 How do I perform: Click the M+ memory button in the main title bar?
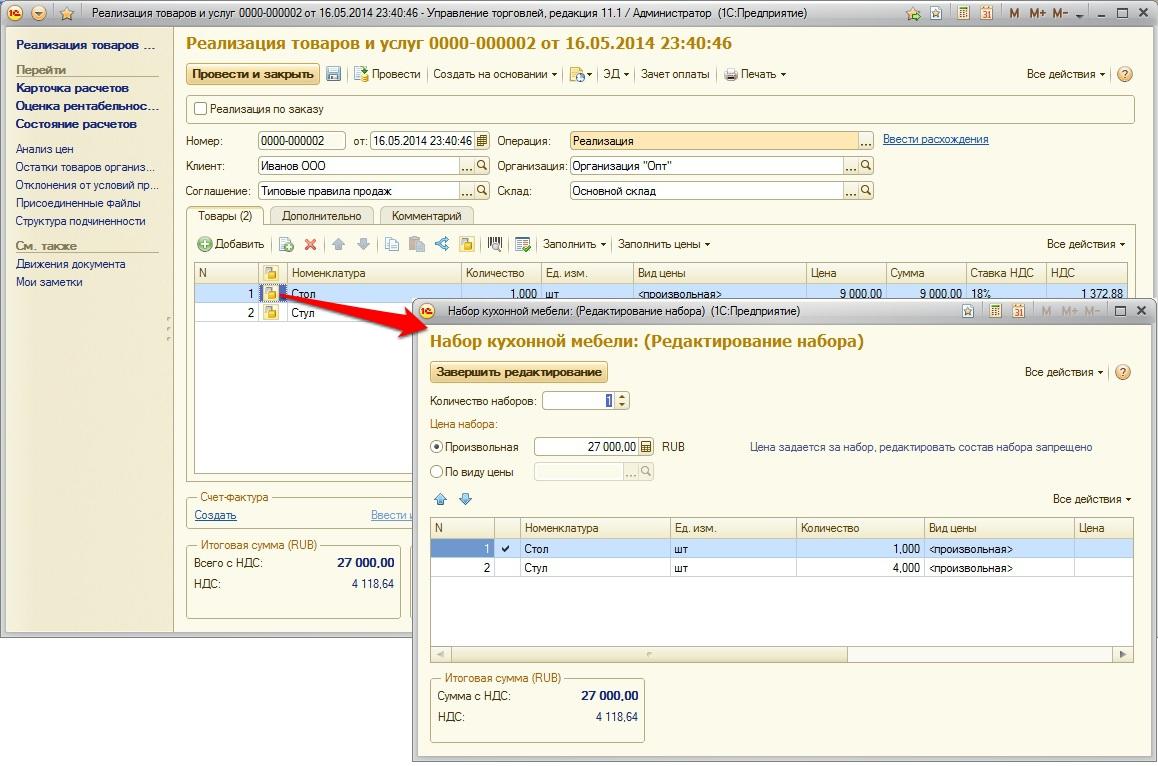click(x=1038, y=13)
